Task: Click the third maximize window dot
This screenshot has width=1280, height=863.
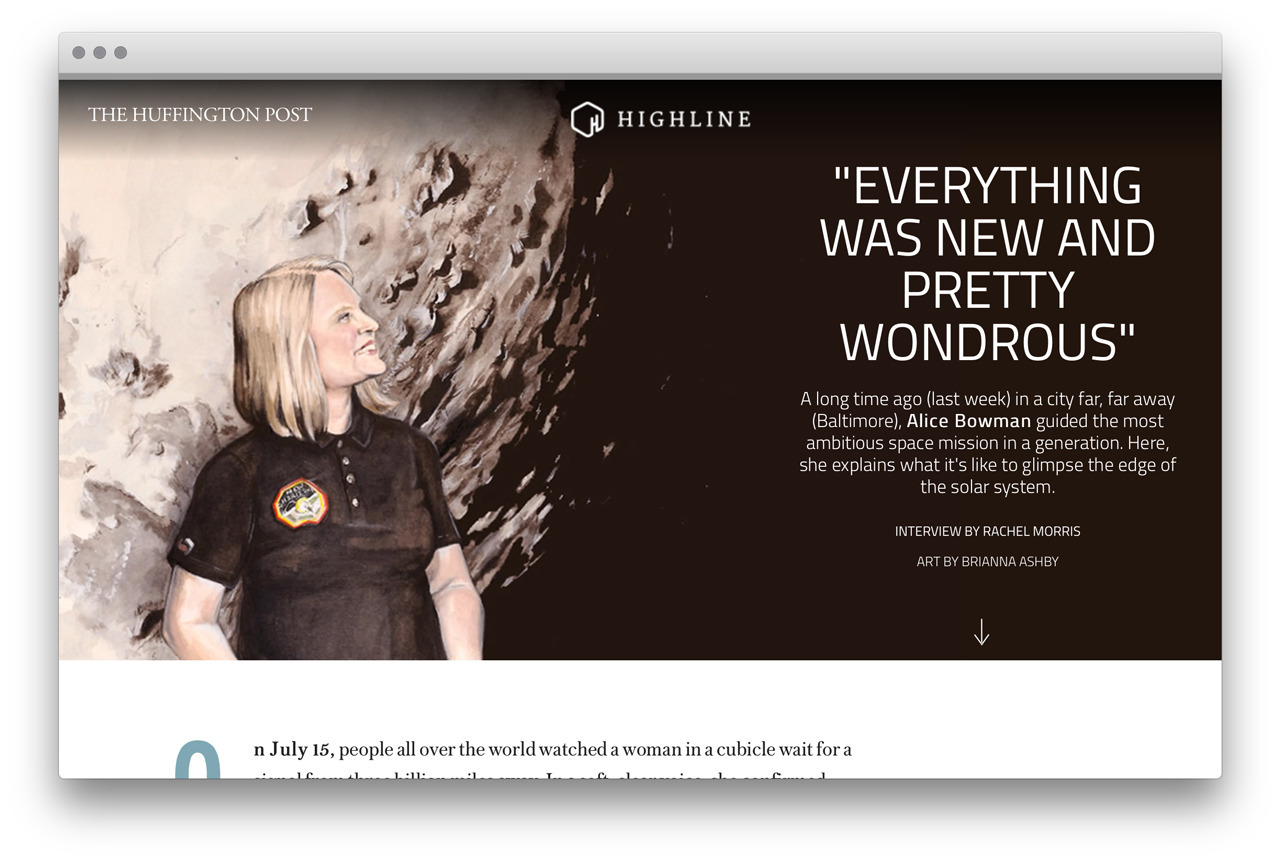Action: pyautogui.click(x=121, y=52)
